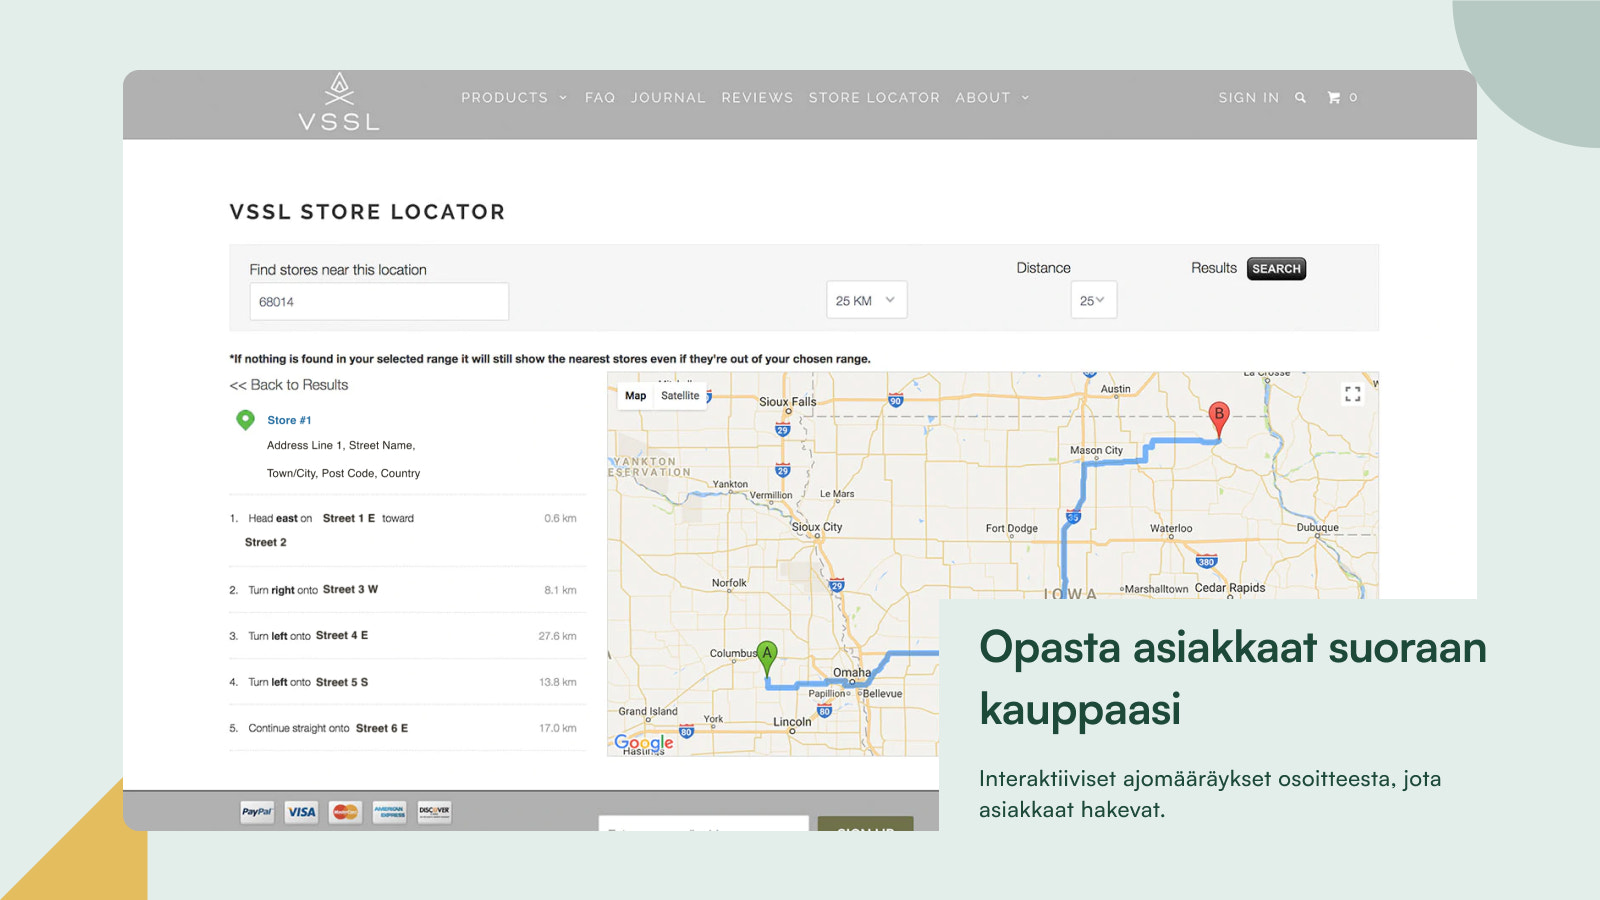This screenshot has height=900, width=1600.
Task: Click green marker A on the map
Action: [x=767, y=659]
